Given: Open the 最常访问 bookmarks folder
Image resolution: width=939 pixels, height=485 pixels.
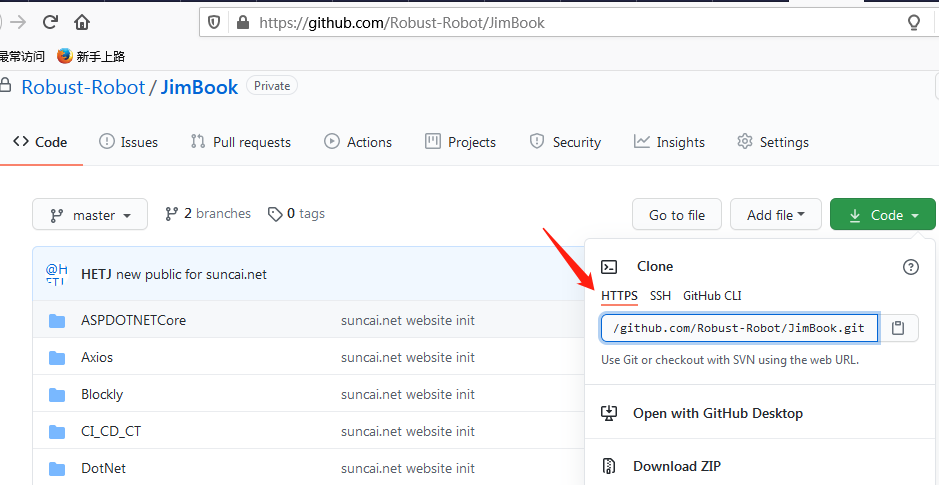Looking at the screenshot, I should coord(22,56).
